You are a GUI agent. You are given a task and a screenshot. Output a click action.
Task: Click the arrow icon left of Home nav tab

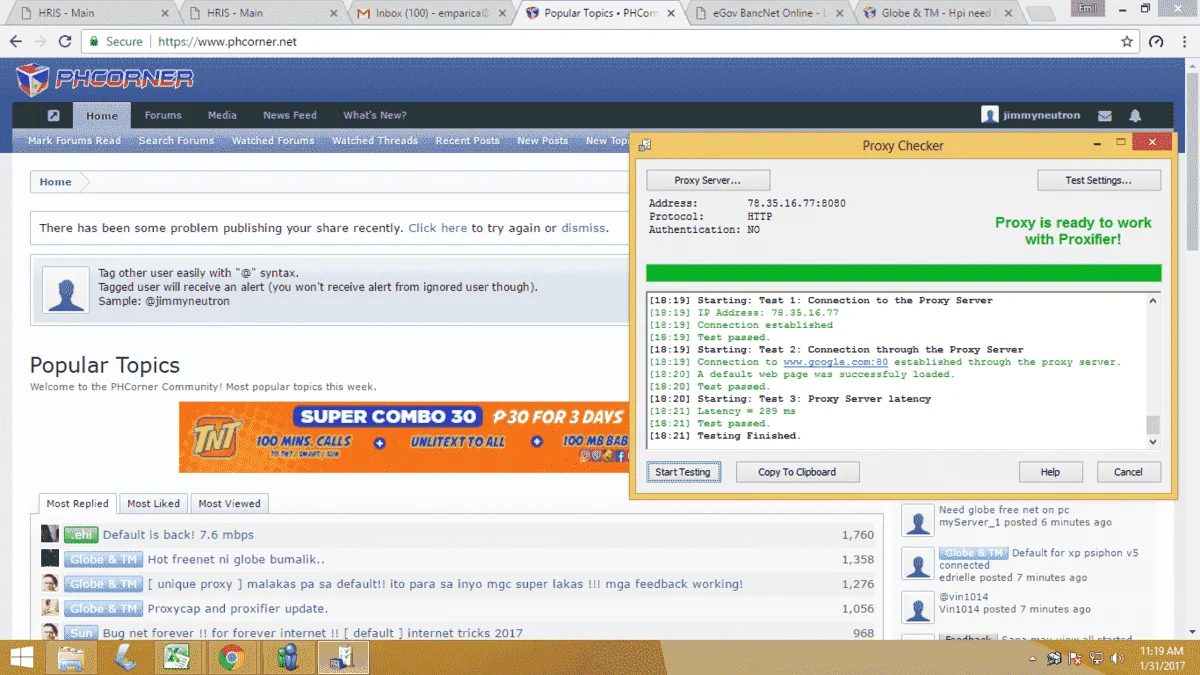53,116
